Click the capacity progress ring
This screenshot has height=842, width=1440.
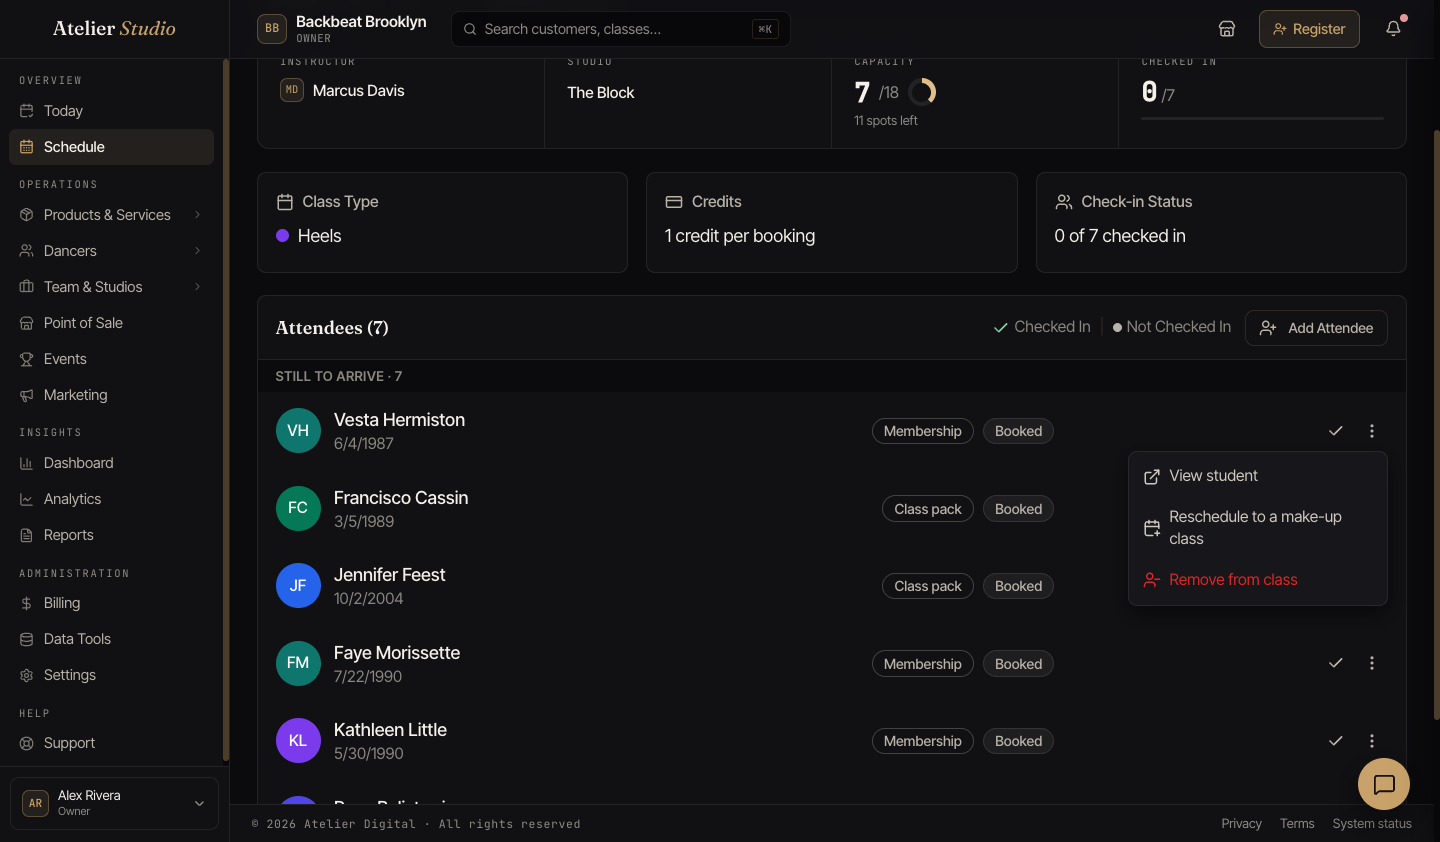(922, 92)
